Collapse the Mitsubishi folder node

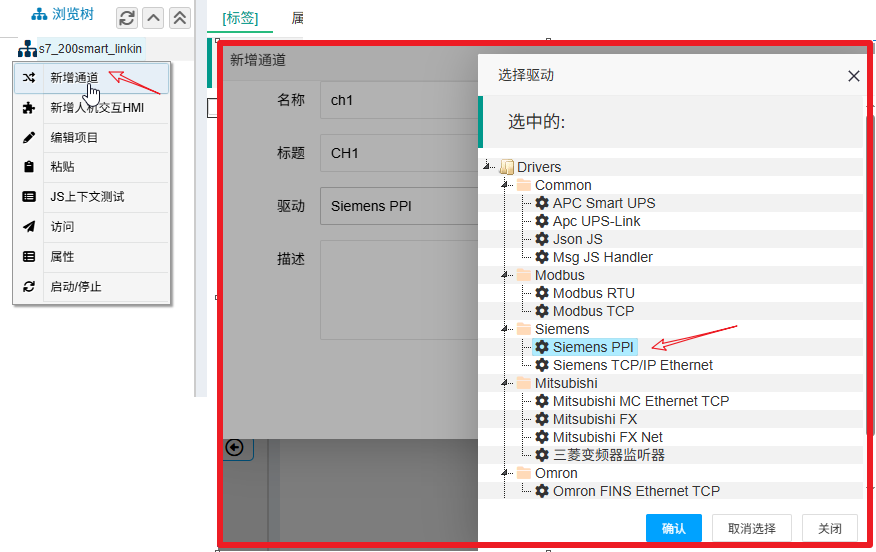pos(506,383)
